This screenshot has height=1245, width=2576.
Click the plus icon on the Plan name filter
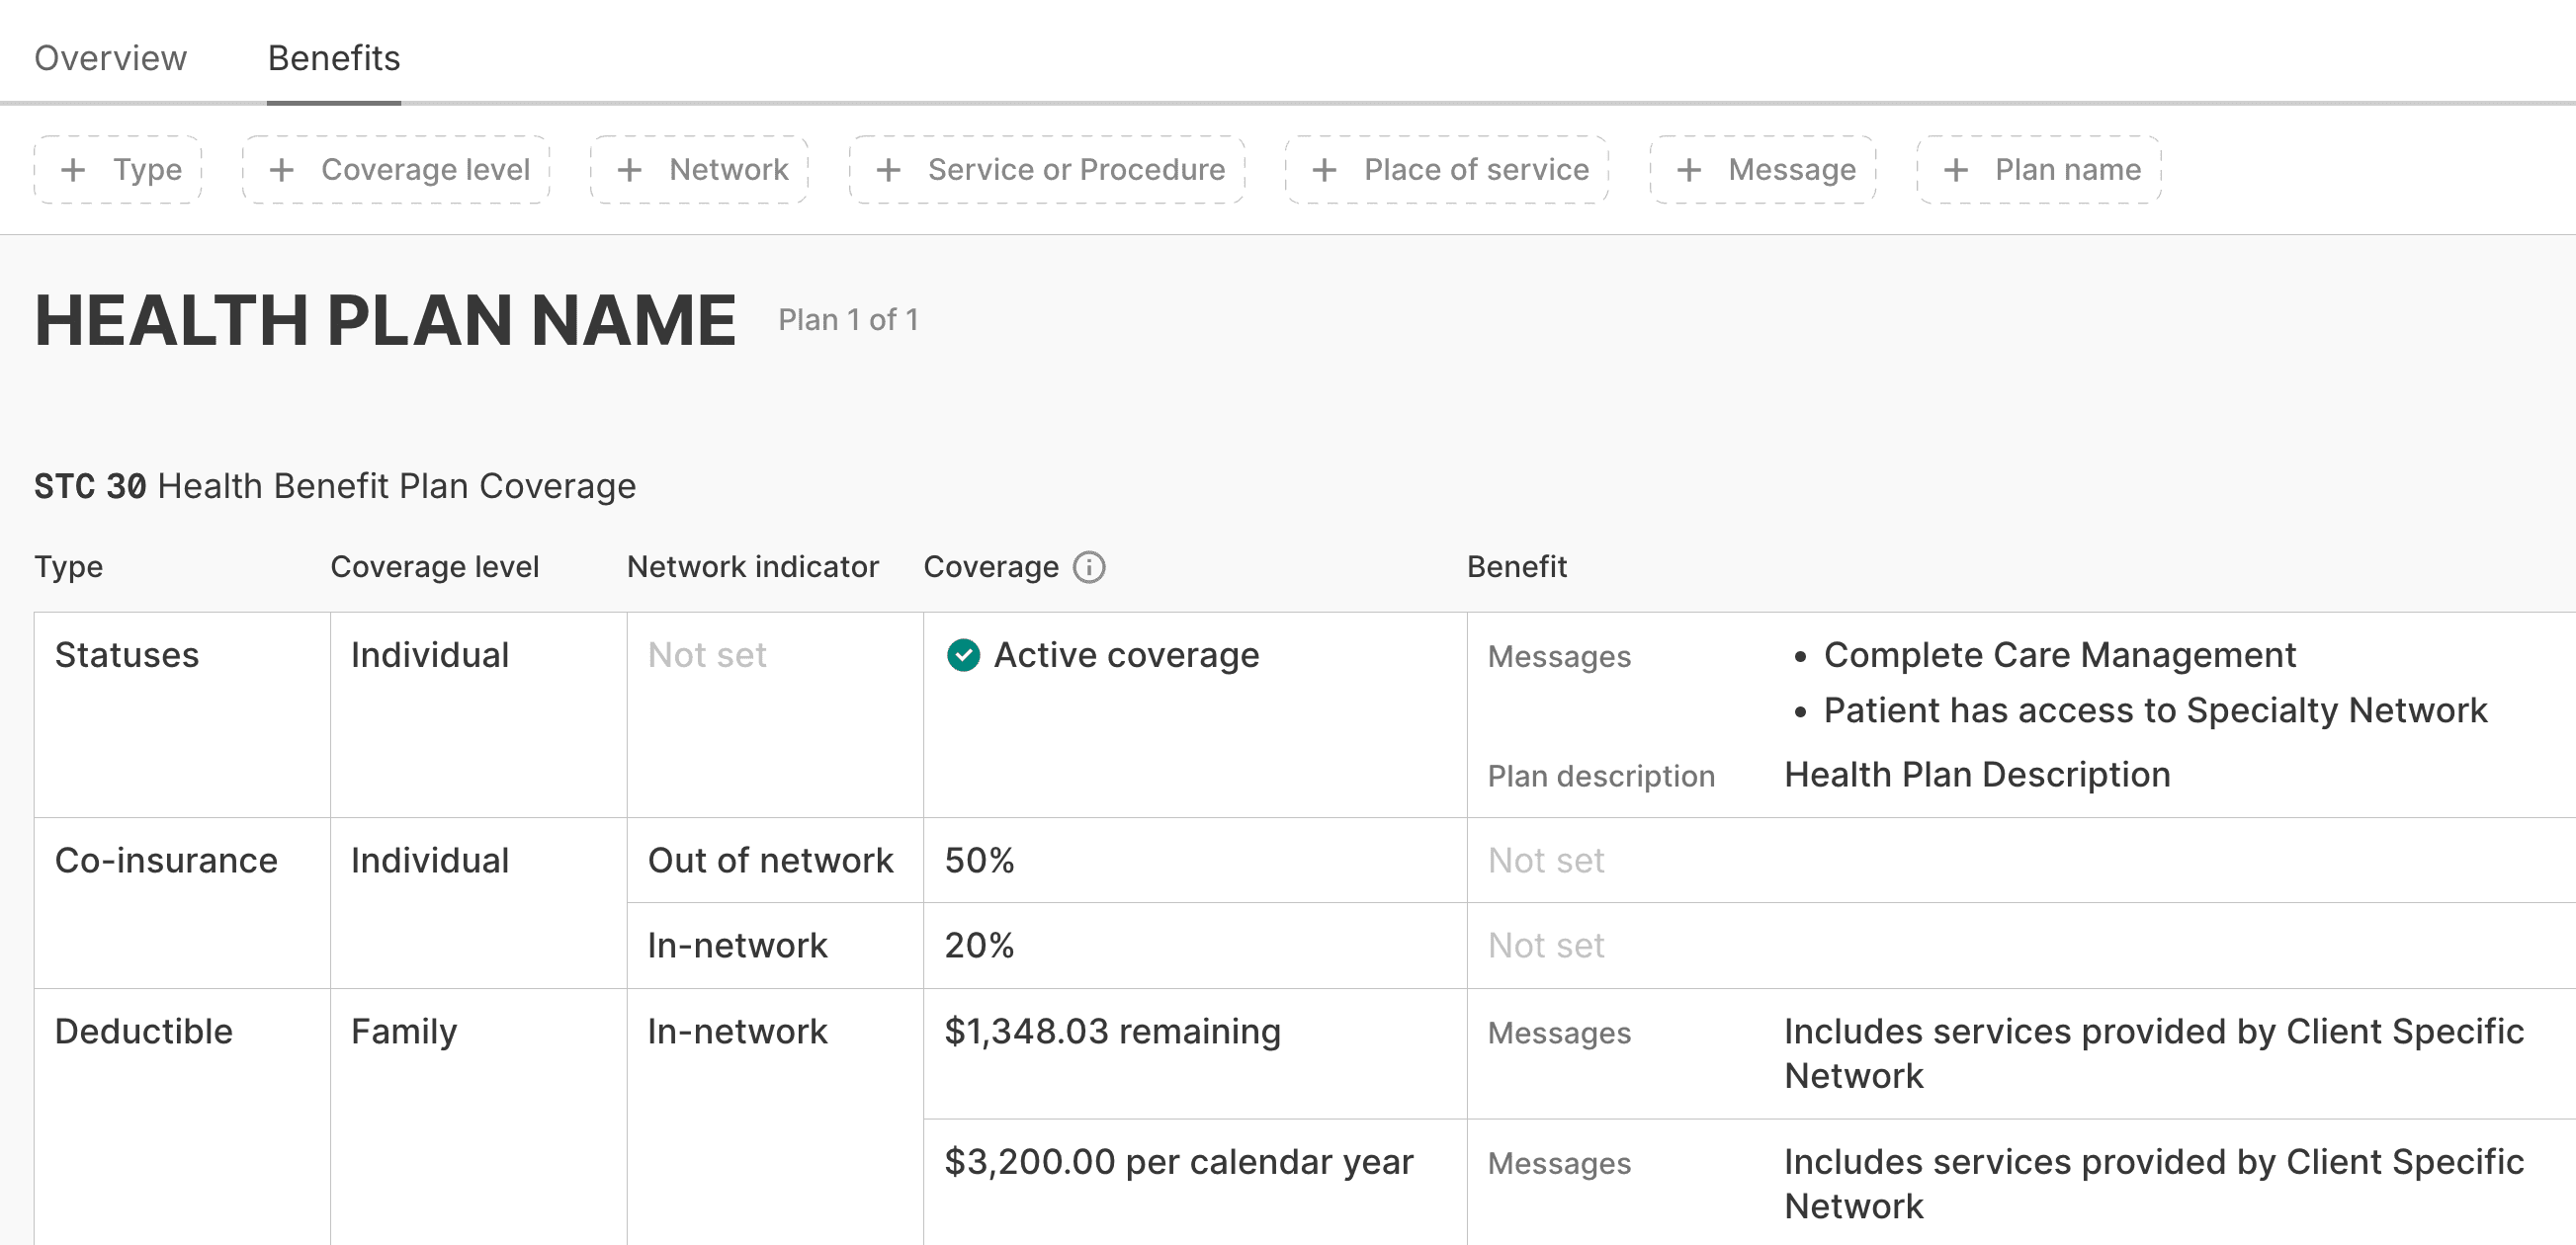(1955, 170)
